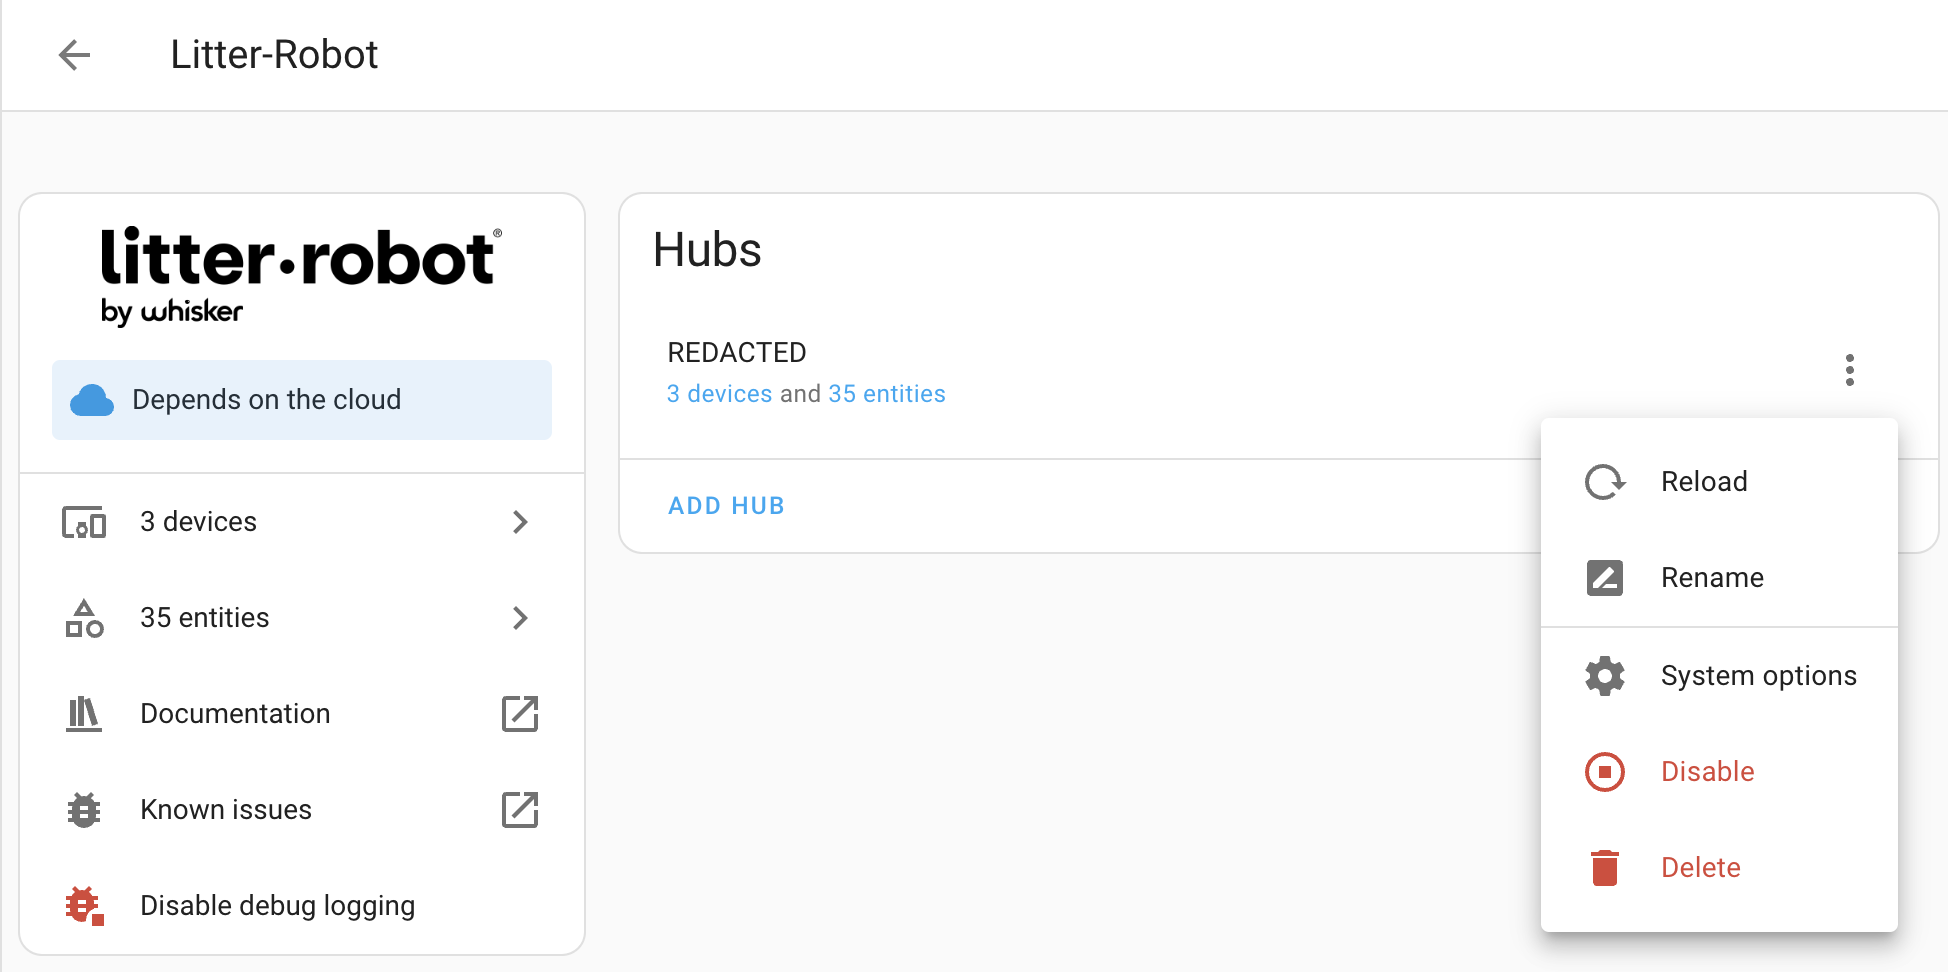The height and width of the screenshot is (972, 1948).
Task: Click the Rename pencil icon
Action: click(1605, 578)
